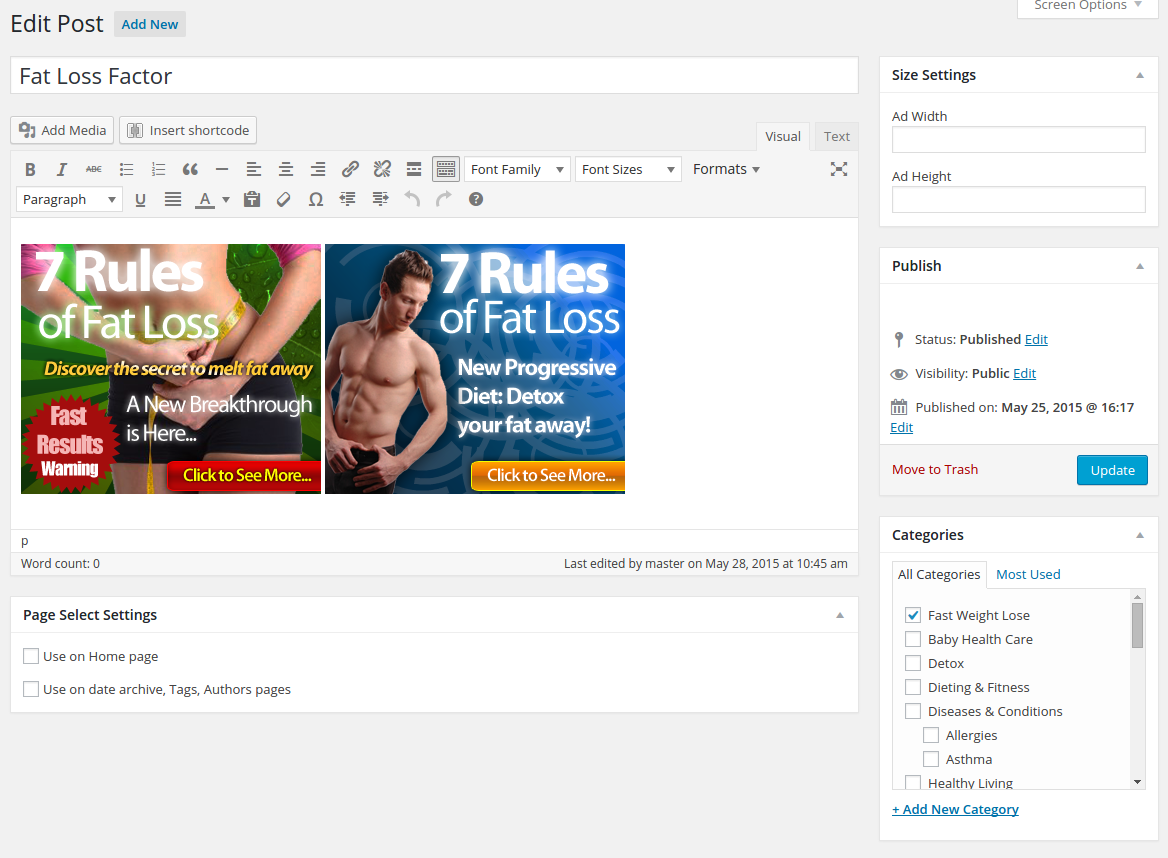This screenshot has width=1168, height=858.
Task: Click the Add New post button
Action: click(150, 25)
